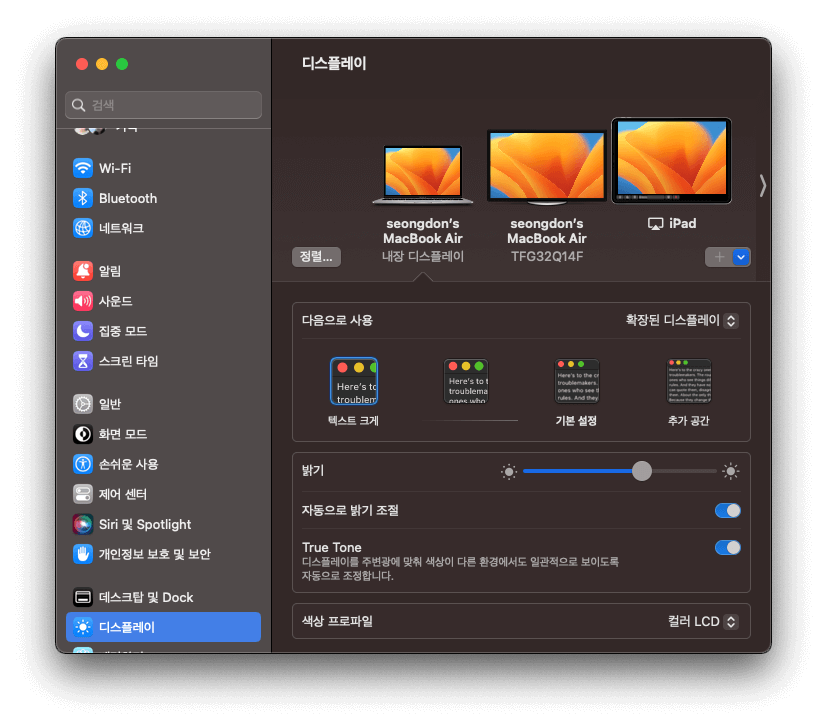Open the blue arrow add-display dropdown
This screenshot has height=727, width=827.
click(741, 257)
